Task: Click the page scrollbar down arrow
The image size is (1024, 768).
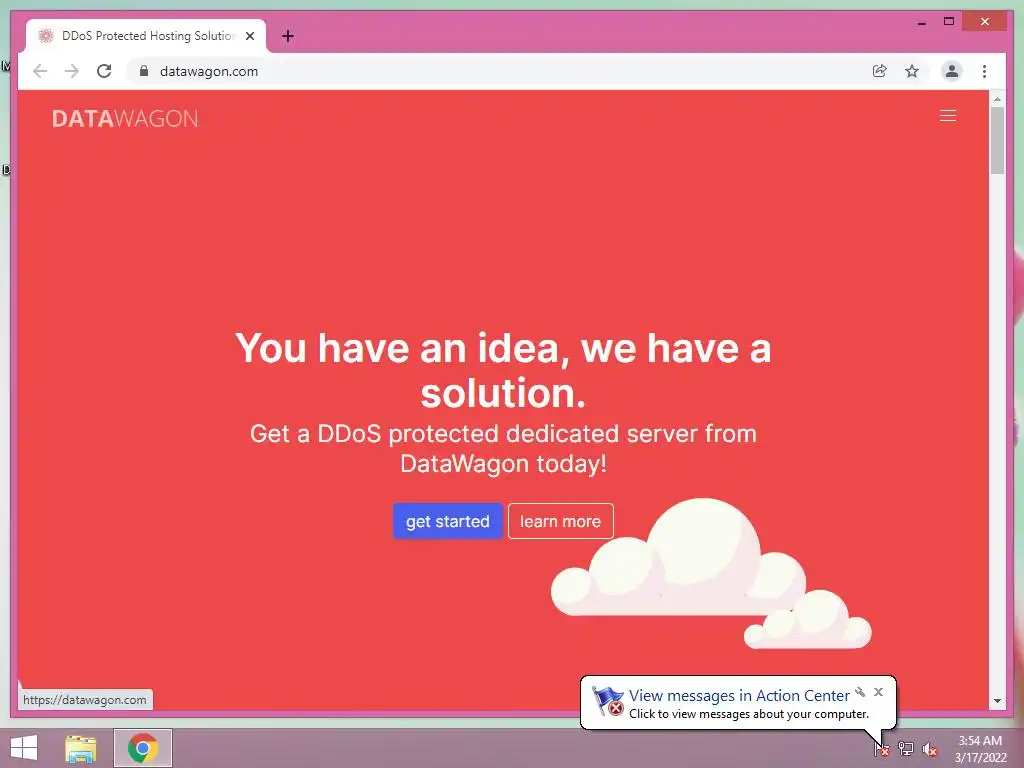Action: [x=997, y=701]
